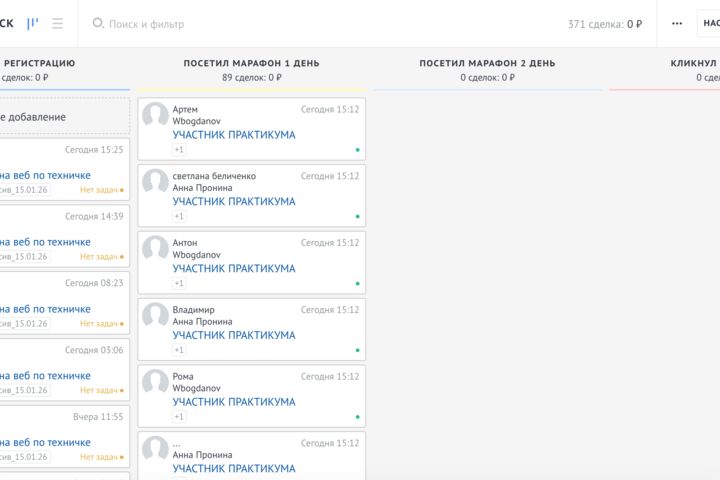Click green status dot on Артем's card
720x480 pixels.
[x=358, y=150]
